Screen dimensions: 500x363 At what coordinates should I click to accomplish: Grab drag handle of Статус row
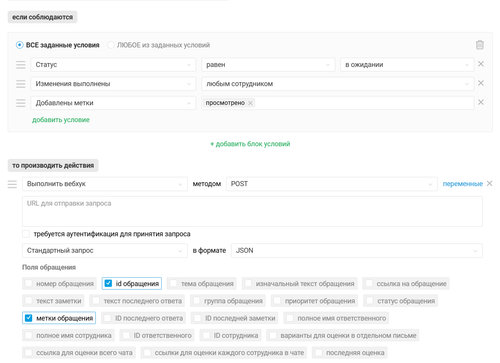coord(21,65)
